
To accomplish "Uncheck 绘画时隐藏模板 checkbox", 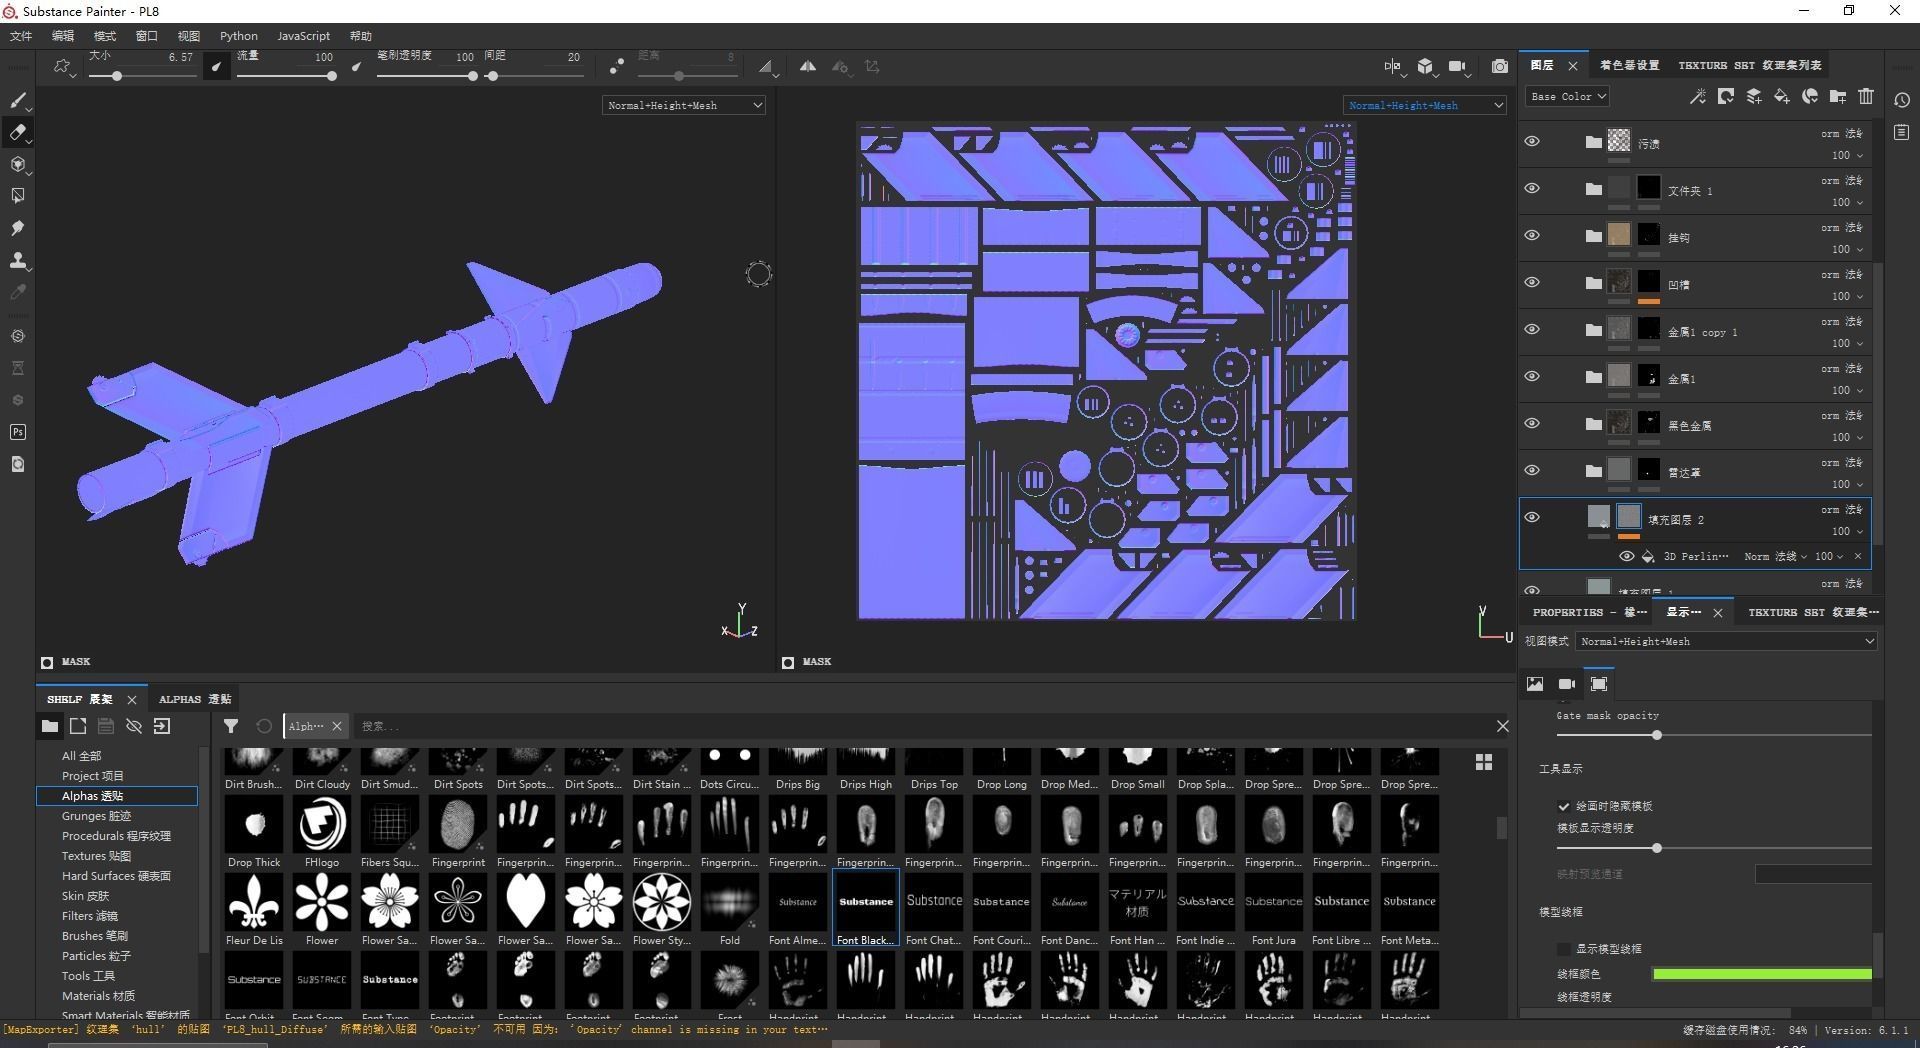I will (x=1563, y=806).
